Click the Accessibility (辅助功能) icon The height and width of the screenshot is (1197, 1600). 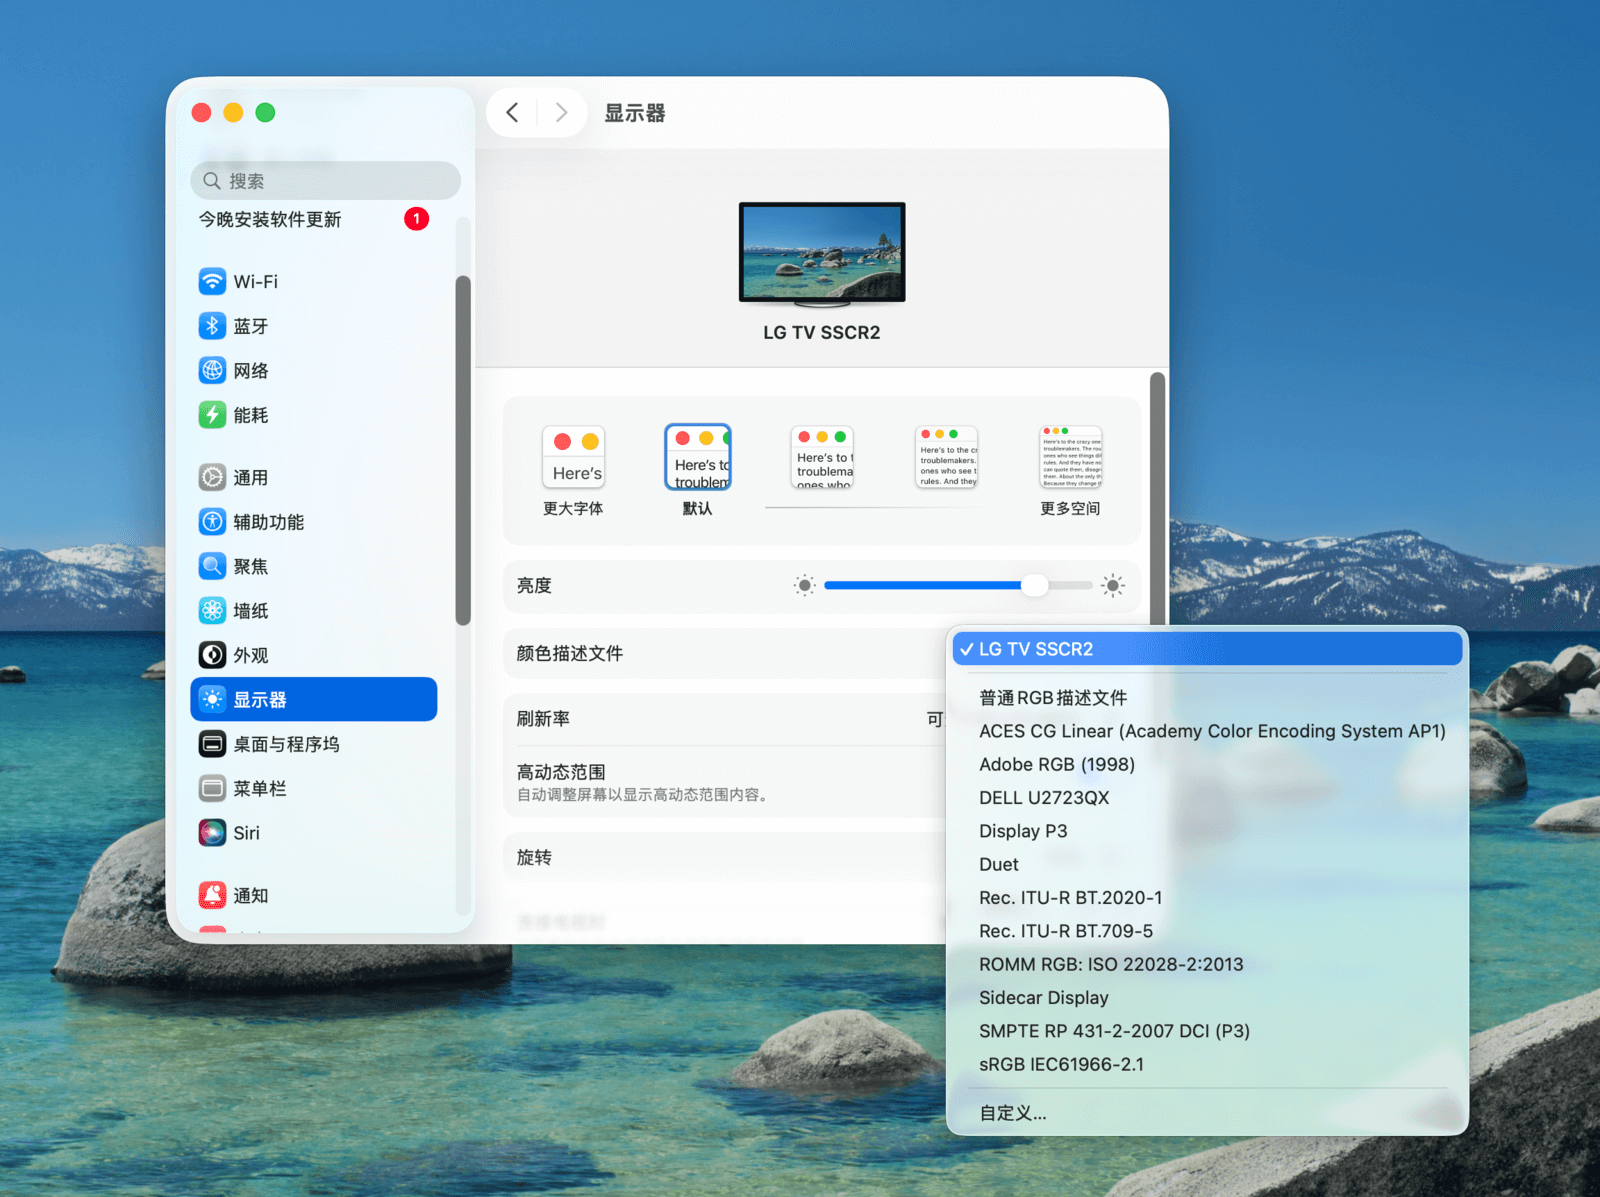(x=212, y=522)
